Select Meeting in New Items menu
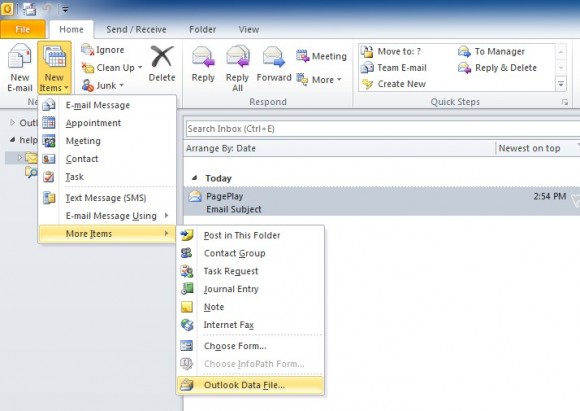The width and height of the screenshot is (580, 411). click(107, 141)
